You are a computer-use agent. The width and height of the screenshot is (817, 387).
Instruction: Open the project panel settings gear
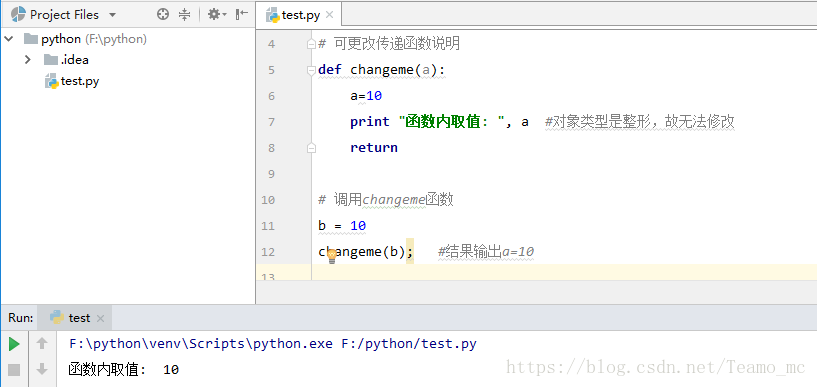[217, 15]
